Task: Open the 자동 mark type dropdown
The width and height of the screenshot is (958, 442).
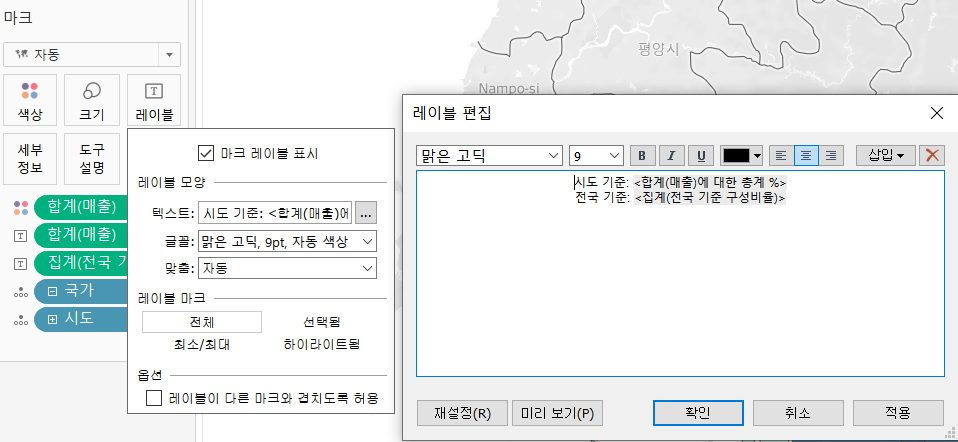Action: [x=92, y=55]
